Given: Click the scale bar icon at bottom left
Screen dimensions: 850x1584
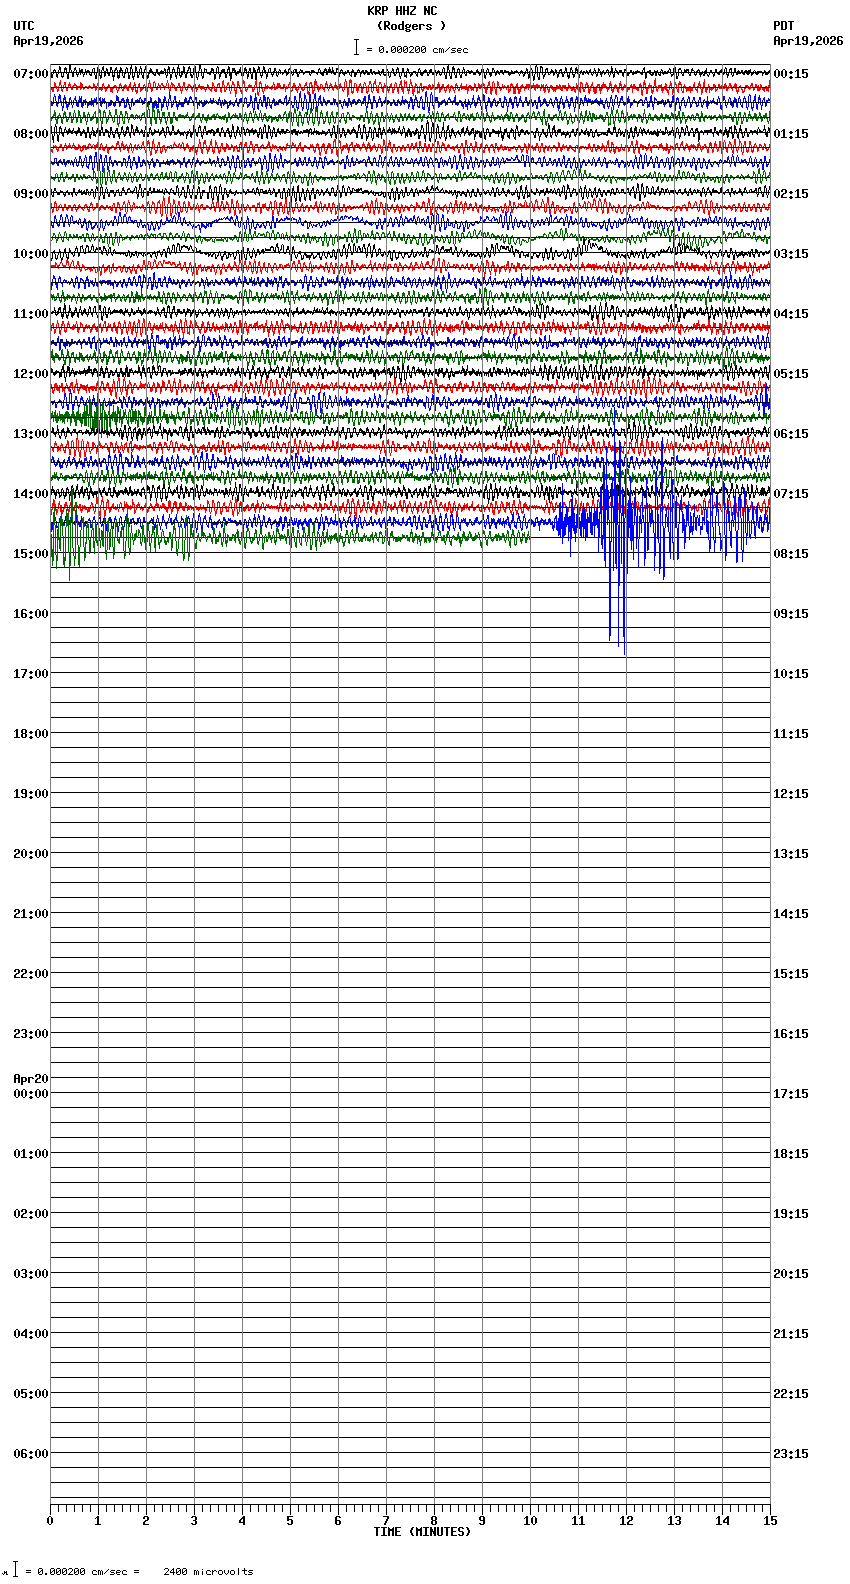Looking at the screenshot, I should point(15,1569).
